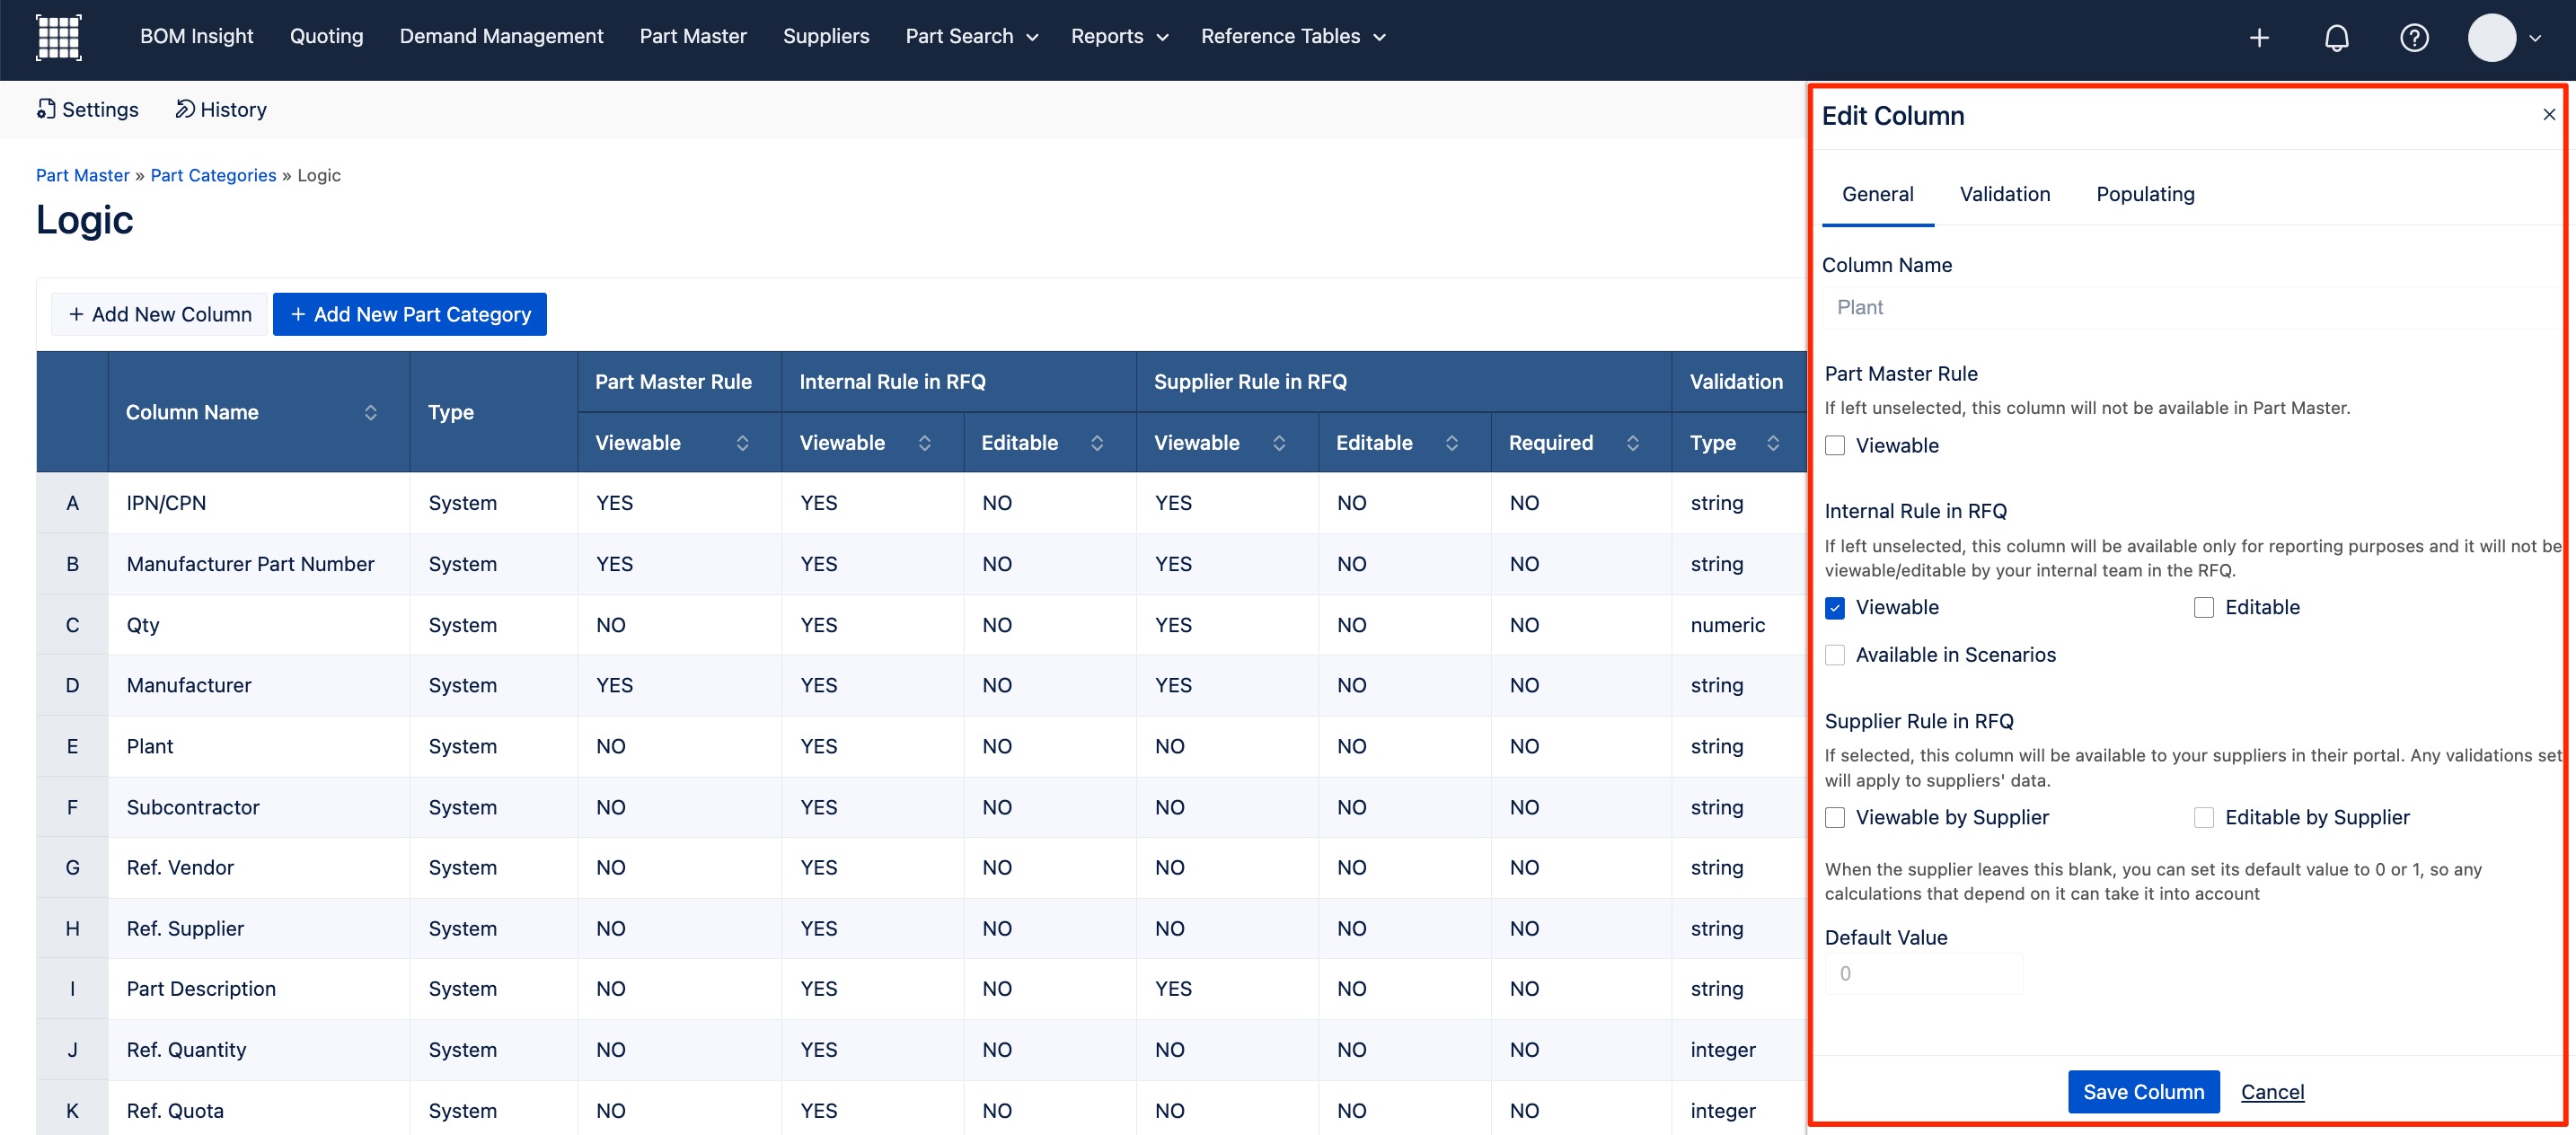Select the Ref. Quantity row

point(186,1050)
